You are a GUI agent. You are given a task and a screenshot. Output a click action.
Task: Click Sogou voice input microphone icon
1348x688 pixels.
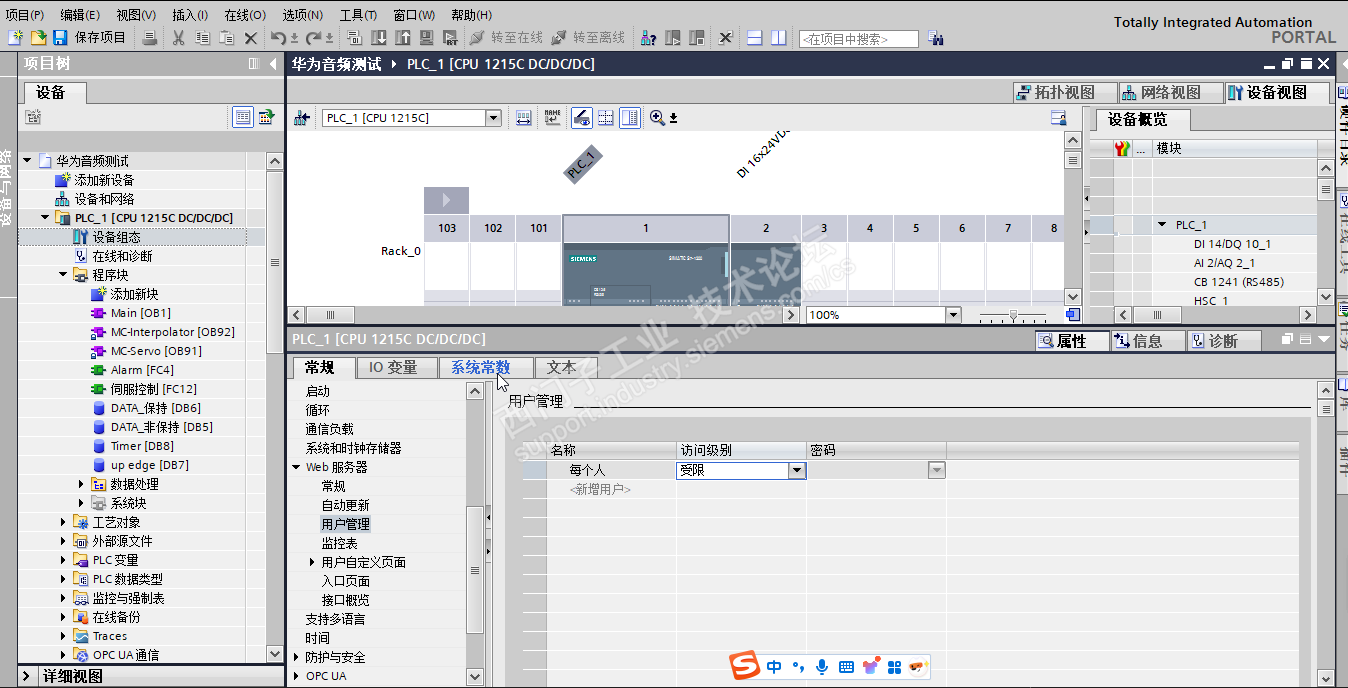click(x=822, y=667)
